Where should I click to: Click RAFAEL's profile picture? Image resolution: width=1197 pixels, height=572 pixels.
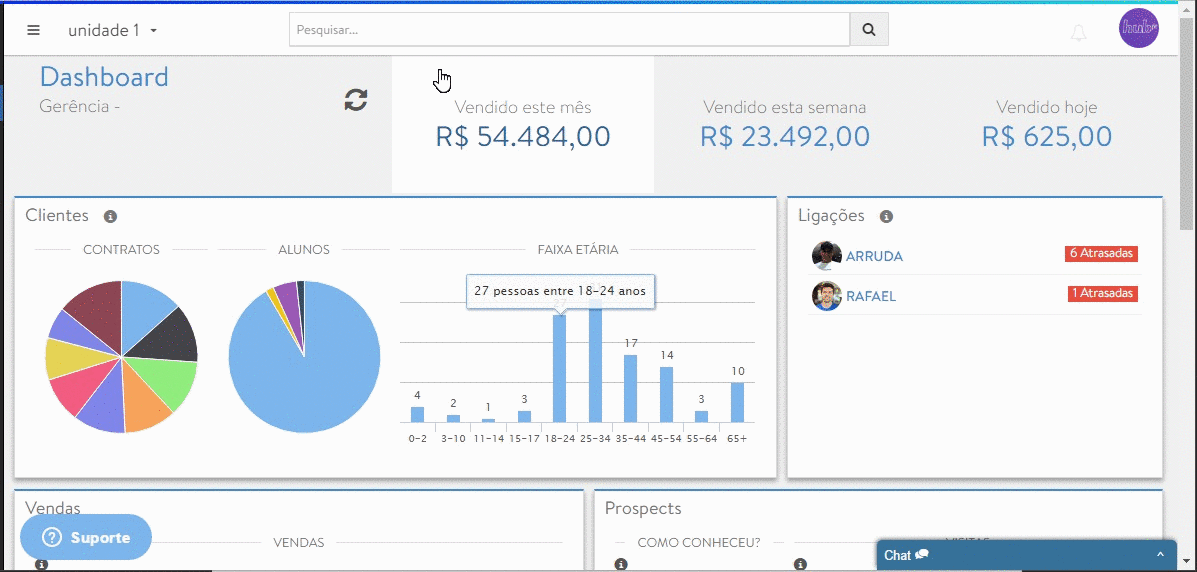(827, 296)
